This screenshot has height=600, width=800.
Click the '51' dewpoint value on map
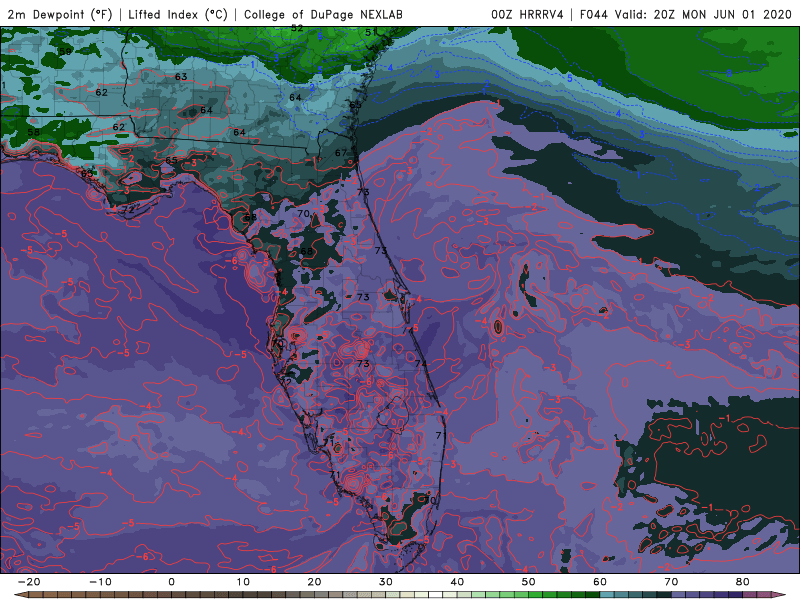(371, 33)
